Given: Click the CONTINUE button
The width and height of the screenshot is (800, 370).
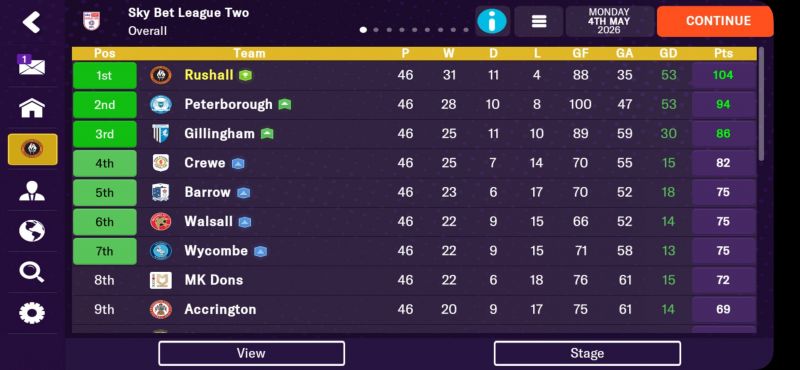Looking at the screenshot, I should pos(715,21).
